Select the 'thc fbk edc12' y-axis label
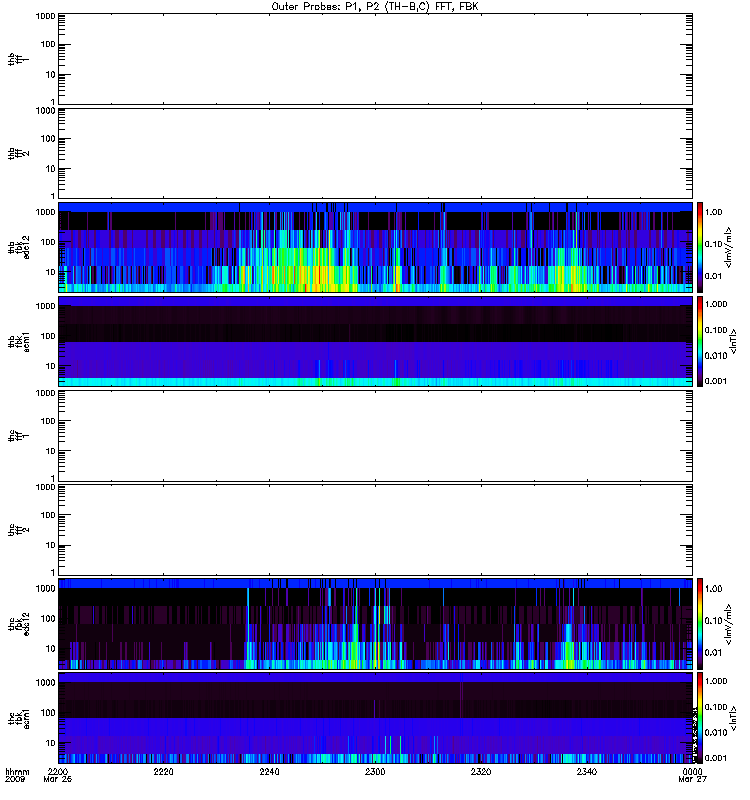Viewport: 750px width, 800px height. [x=18, y=623]
